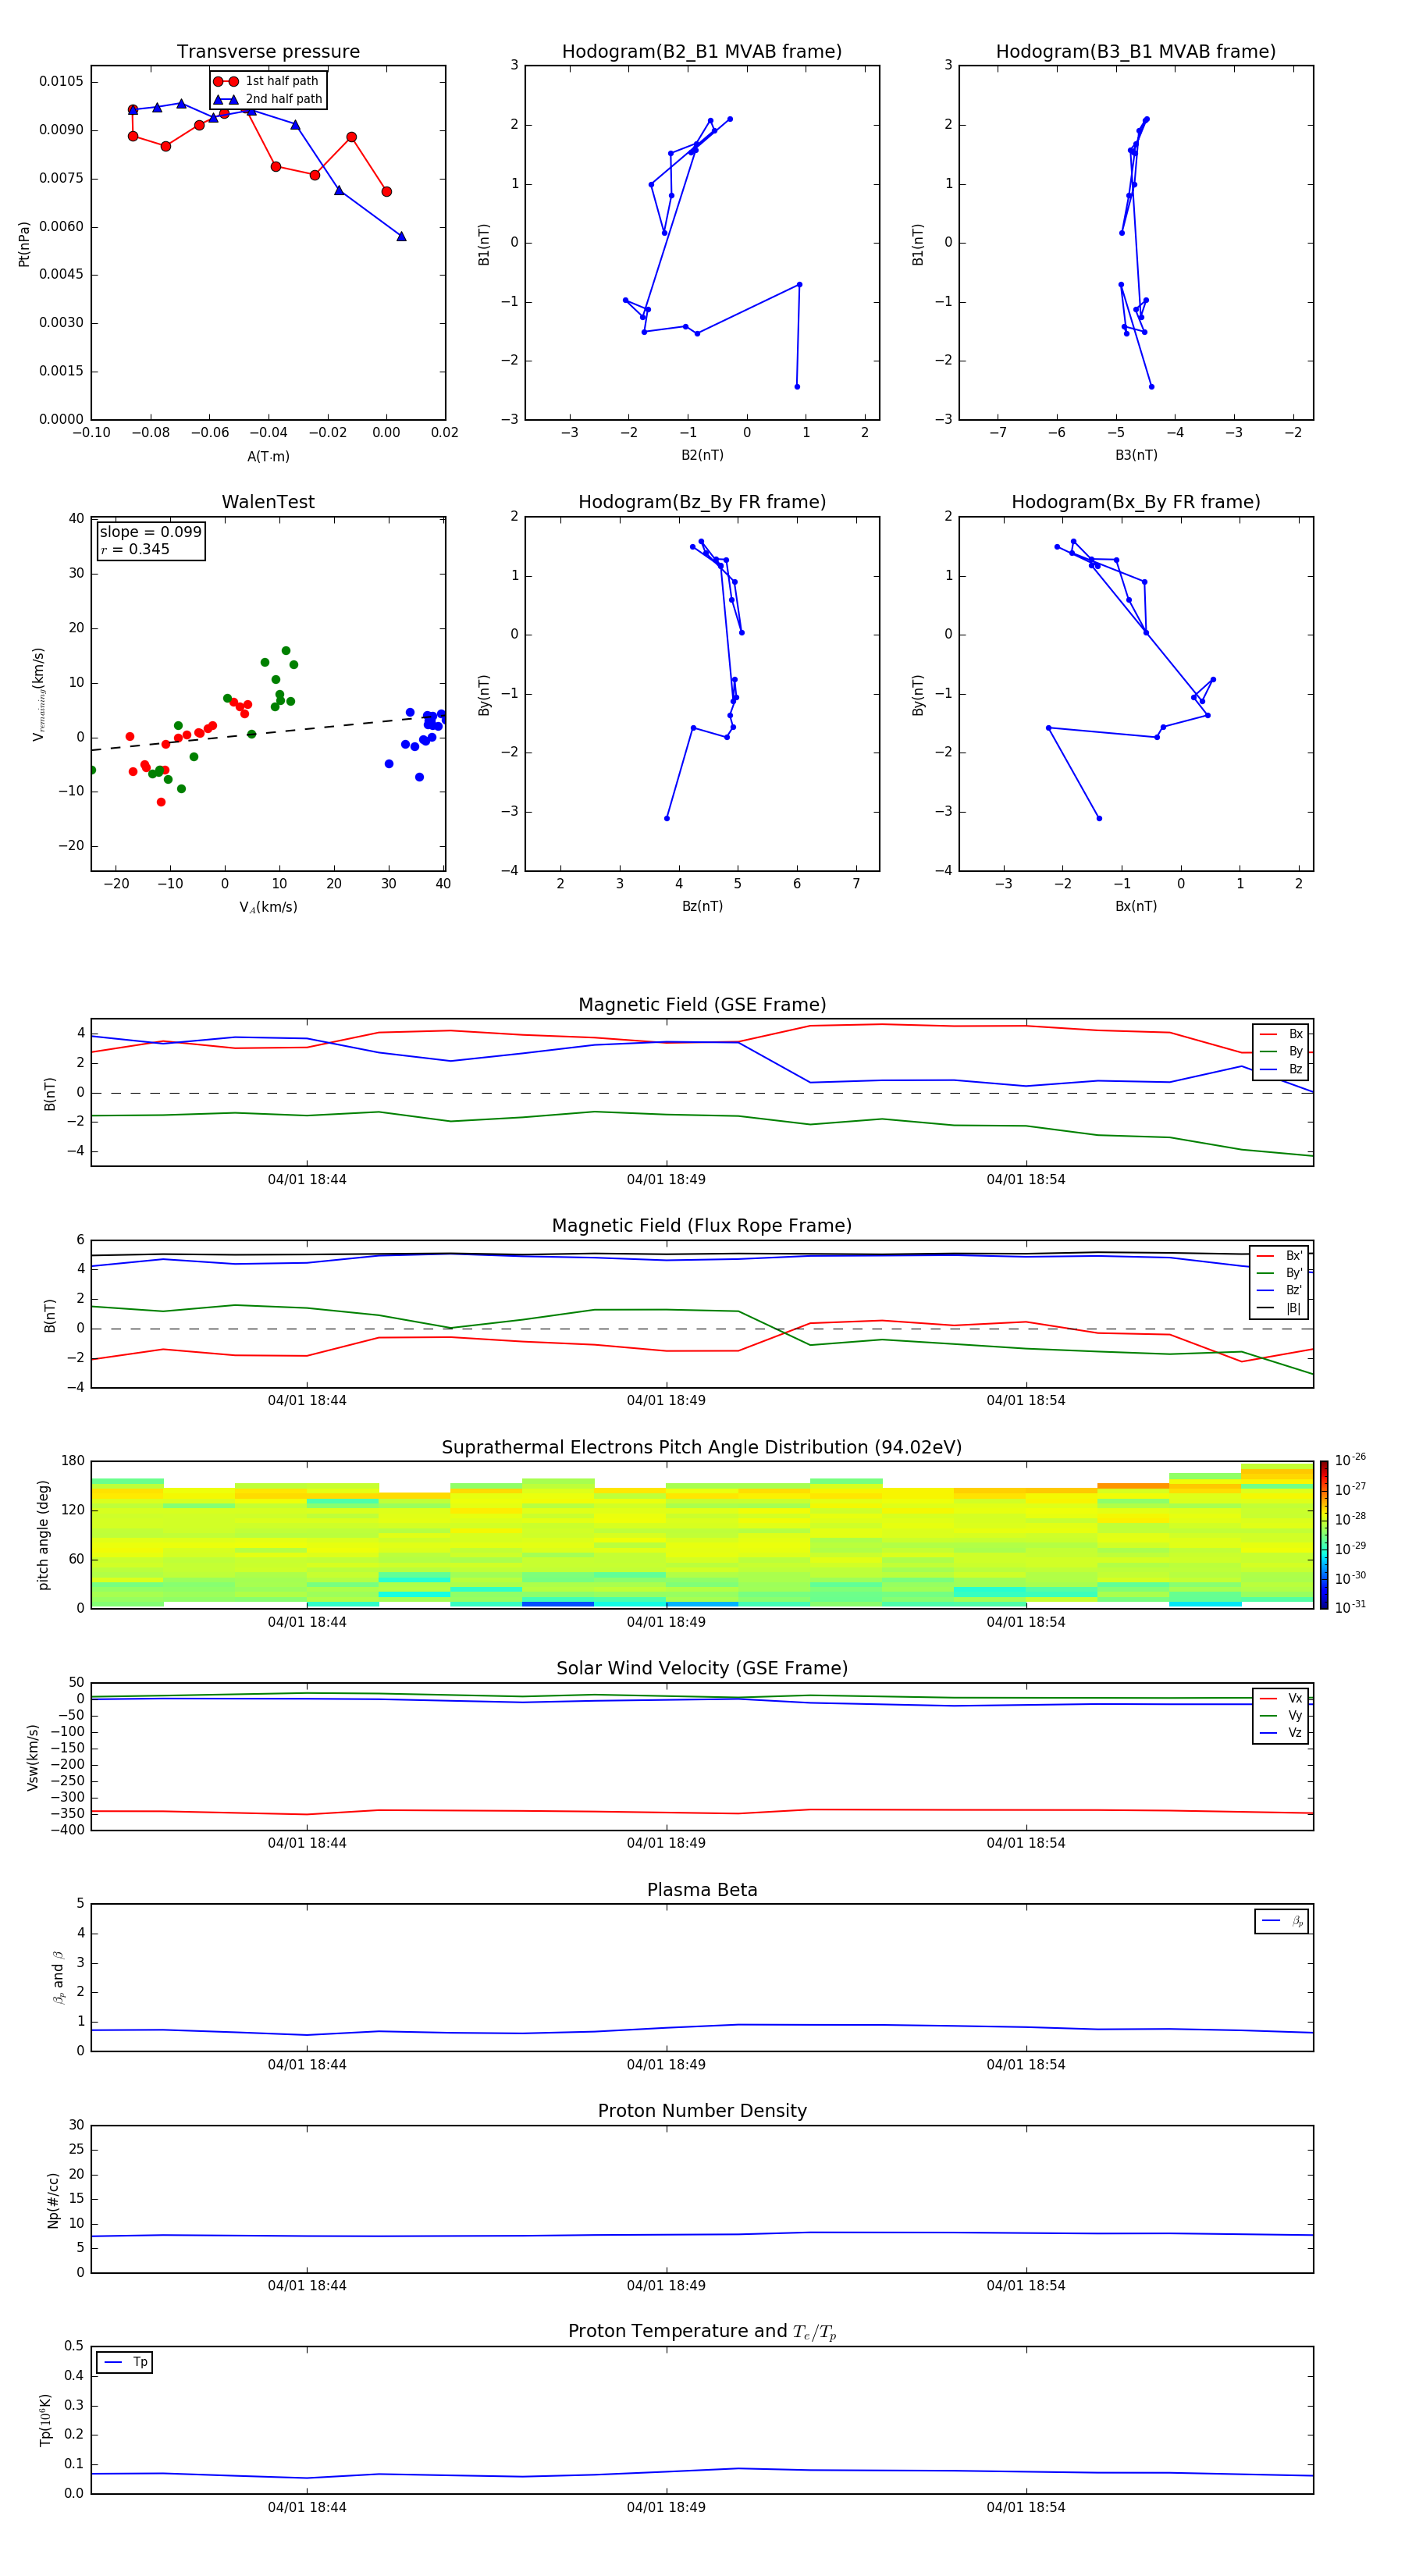Click '04/01 18:54' tick under pitch angle plot

point(1026,1622)
